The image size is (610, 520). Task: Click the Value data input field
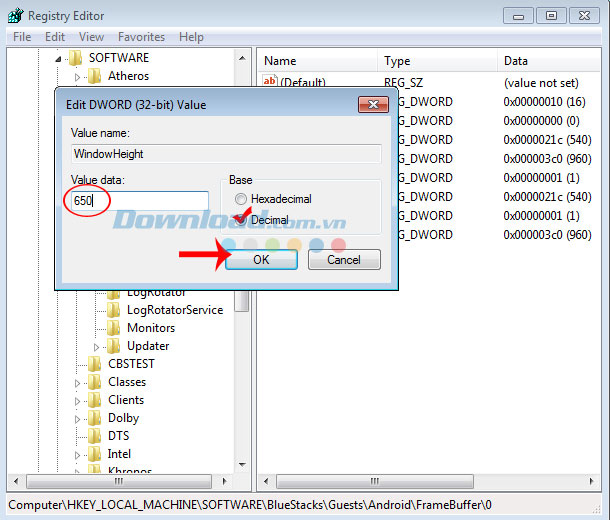coord(140,201)
